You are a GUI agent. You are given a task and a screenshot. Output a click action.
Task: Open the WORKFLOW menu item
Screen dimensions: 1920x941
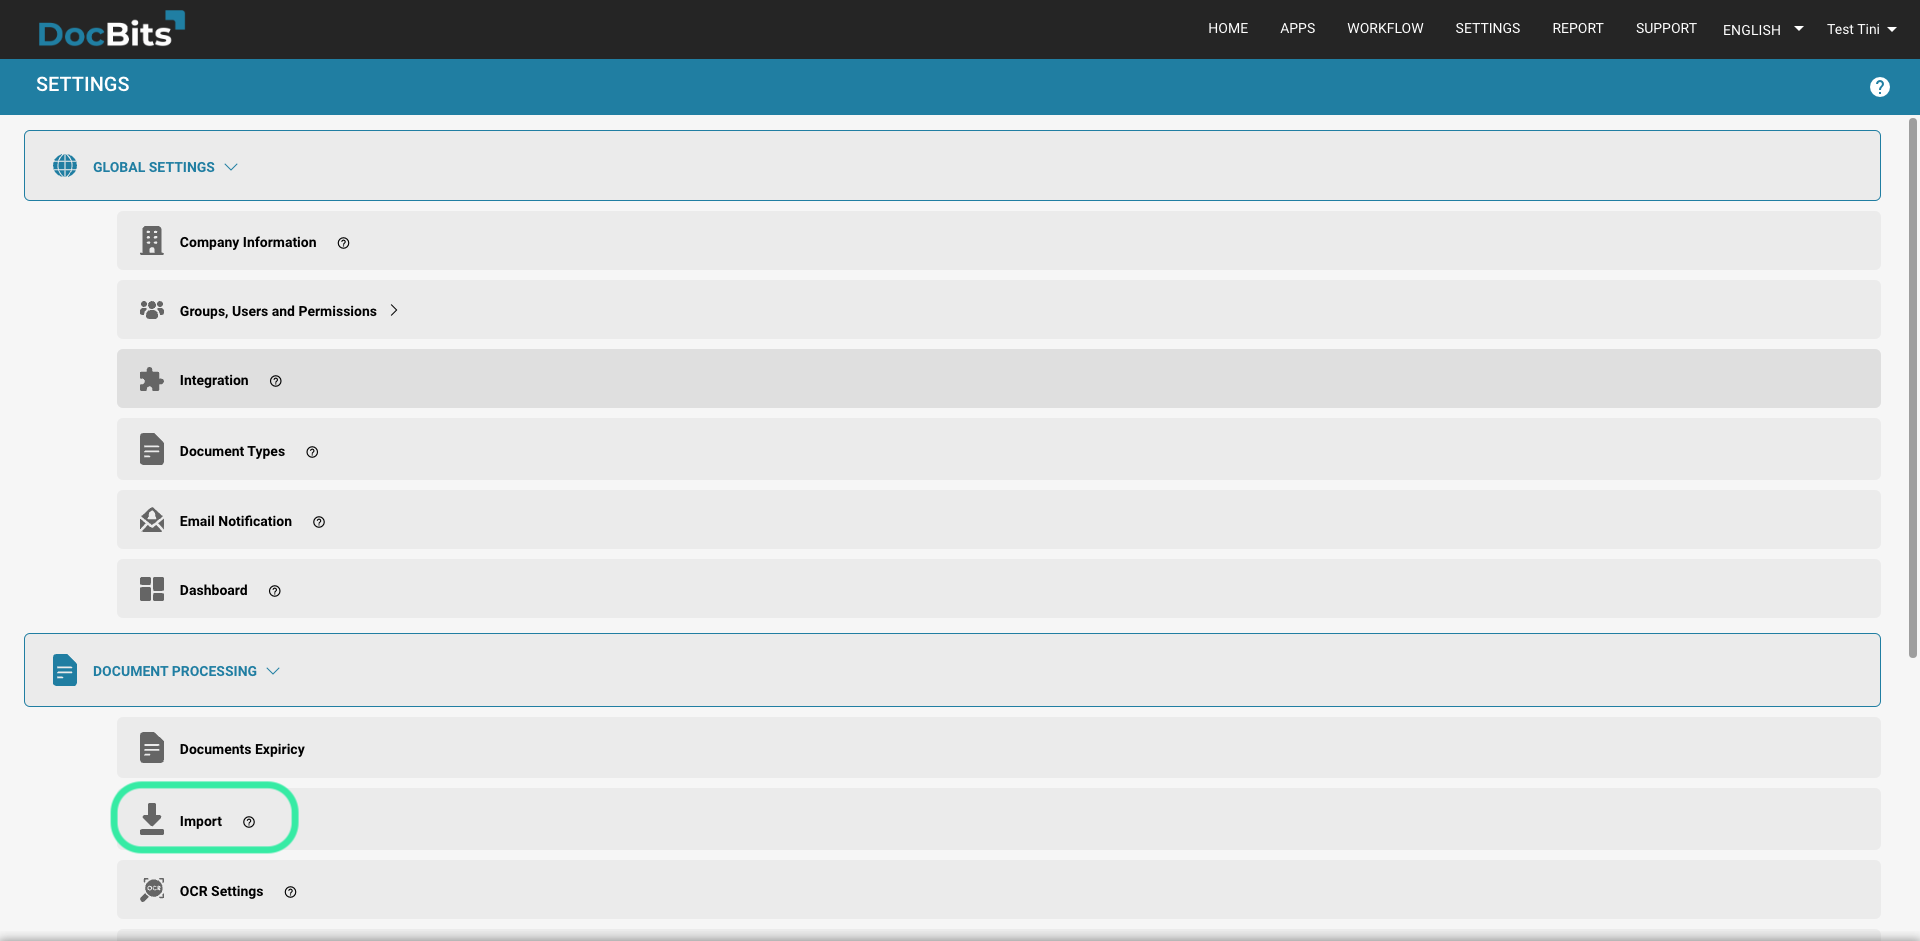coord(1385,28)
